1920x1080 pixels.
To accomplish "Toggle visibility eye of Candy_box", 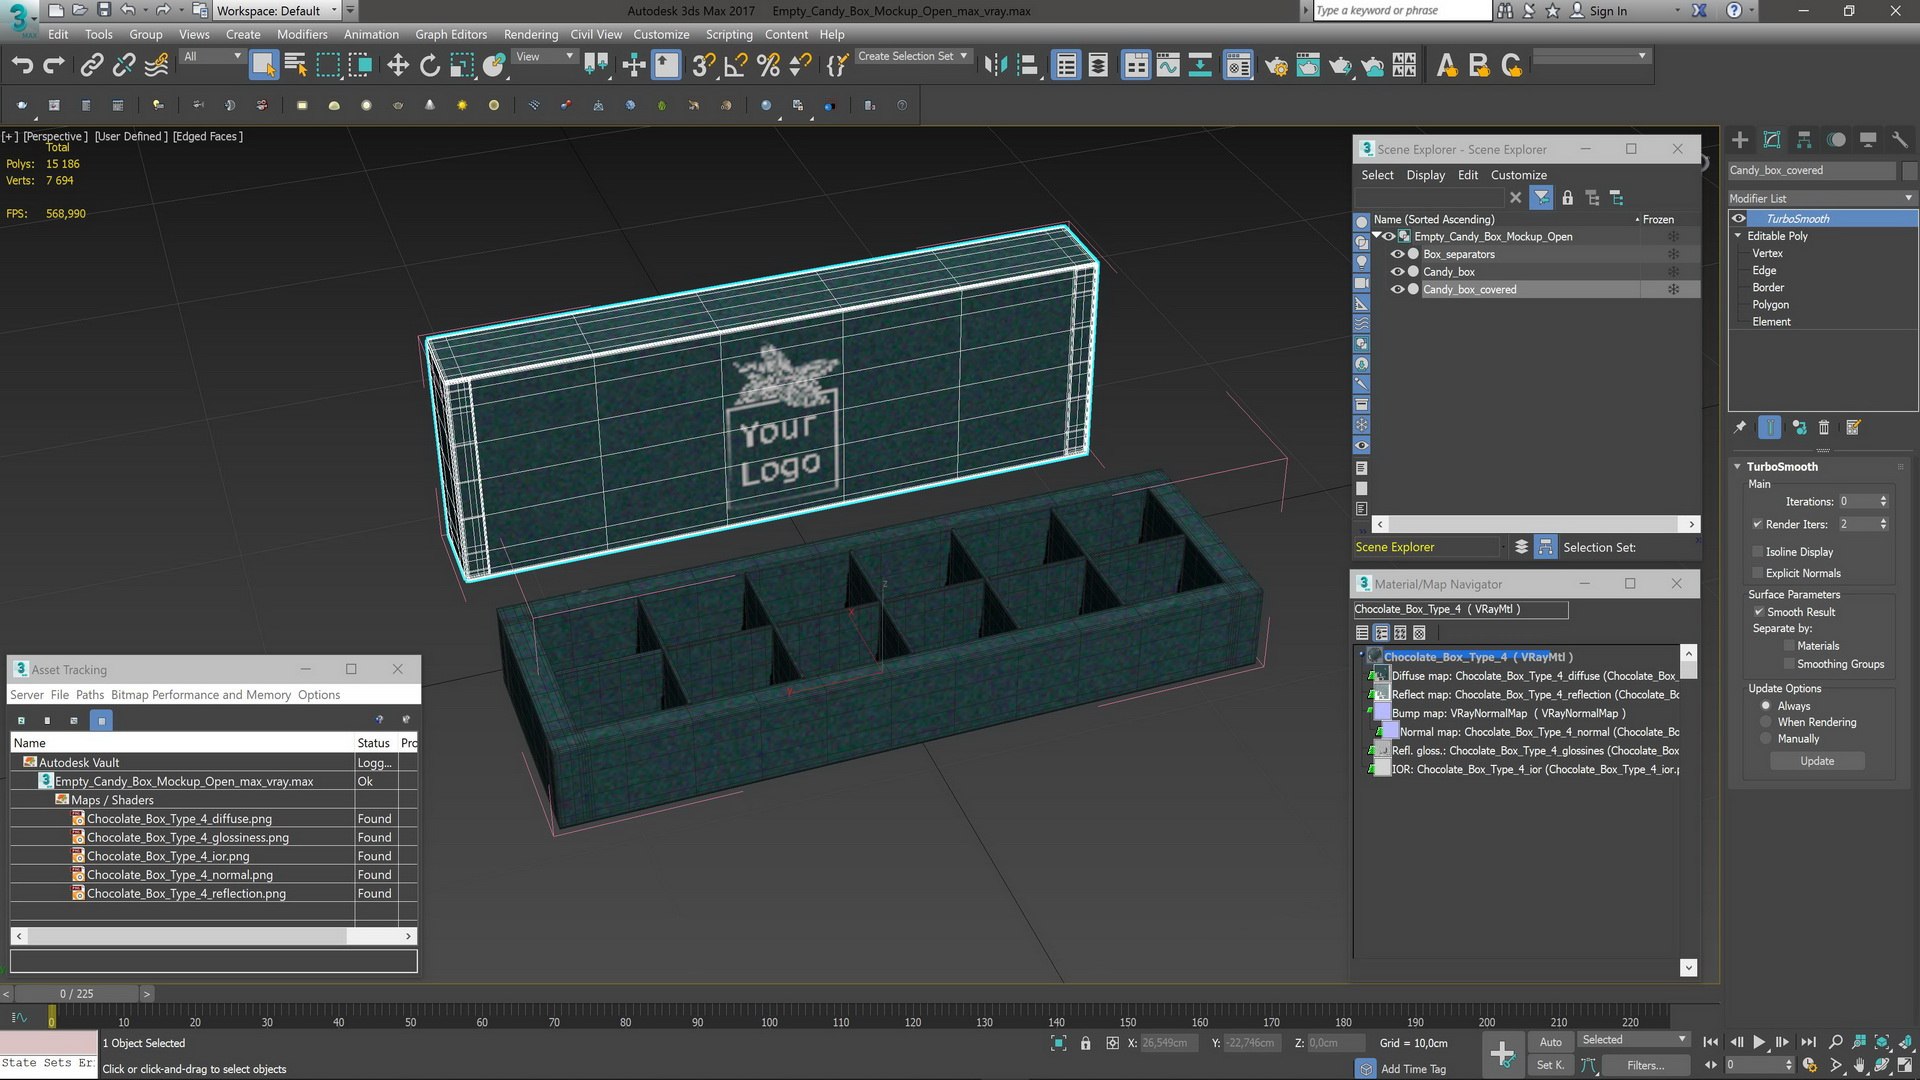I will [1397, 272].
